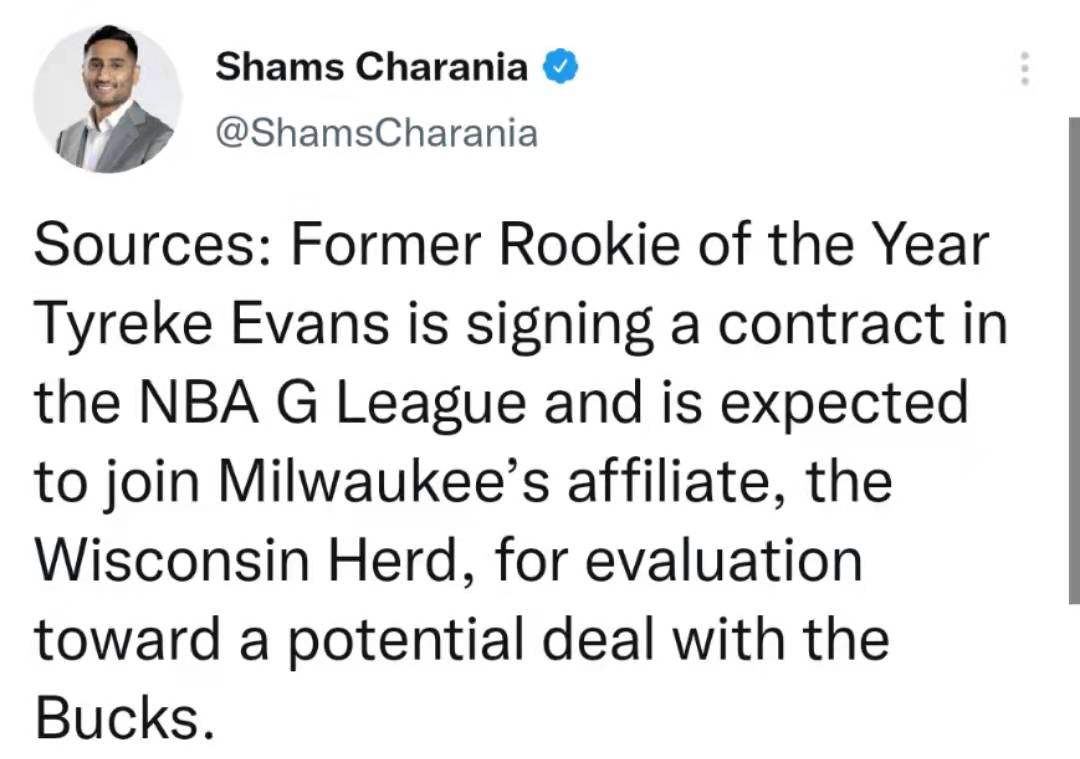Screen dimensions: 1080x759
Task: Click the word "expected" in the tweet
Action: pos(844,404)
